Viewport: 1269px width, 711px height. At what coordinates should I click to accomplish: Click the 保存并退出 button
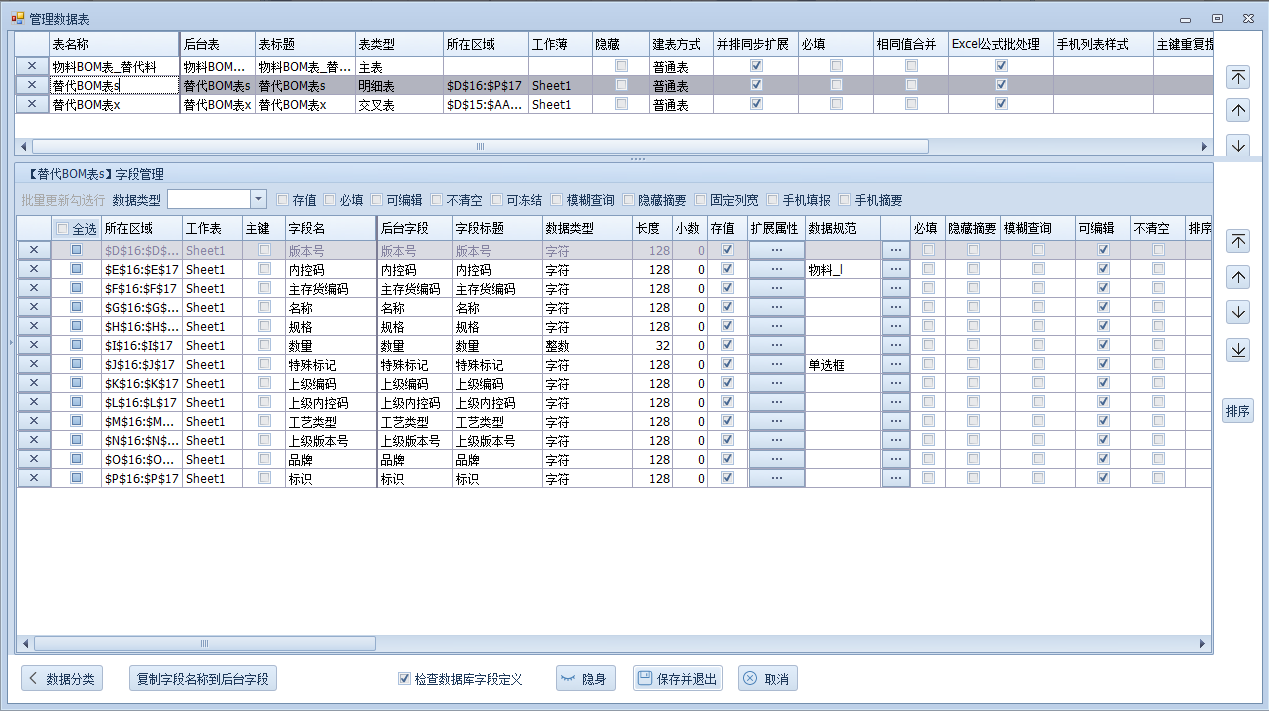(x=677, y=679)
